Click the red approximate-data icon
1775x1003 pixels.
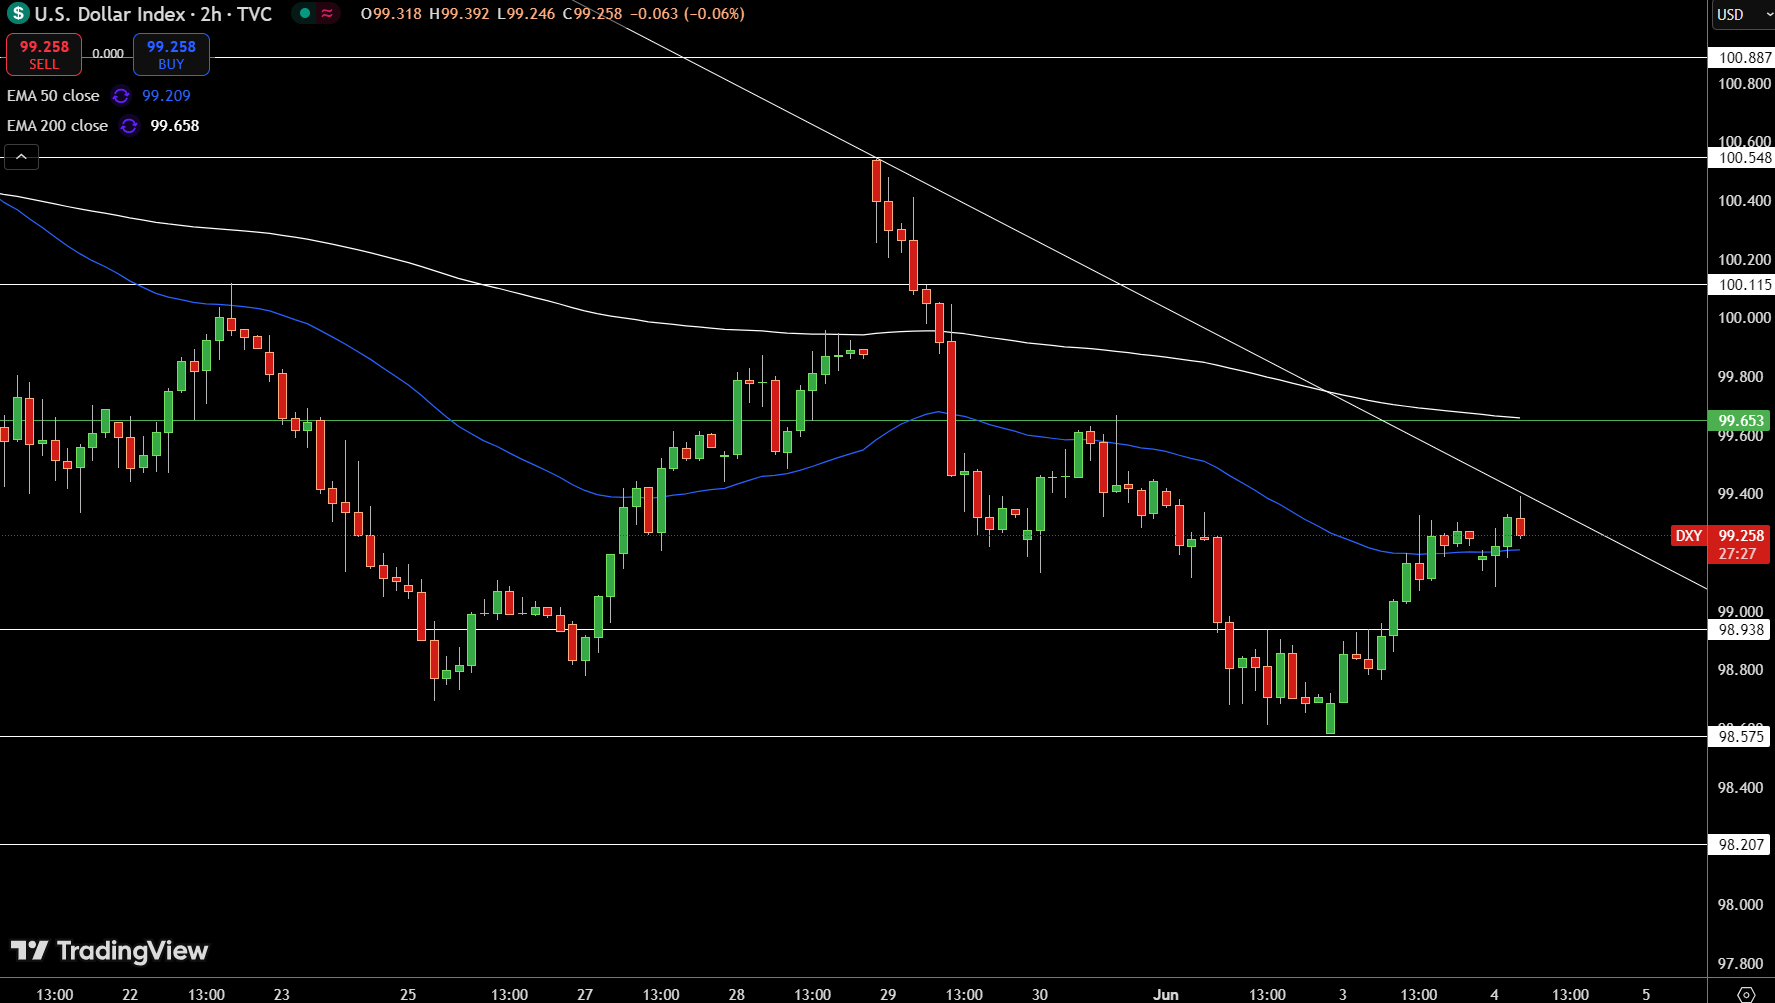tap(327, 14)
